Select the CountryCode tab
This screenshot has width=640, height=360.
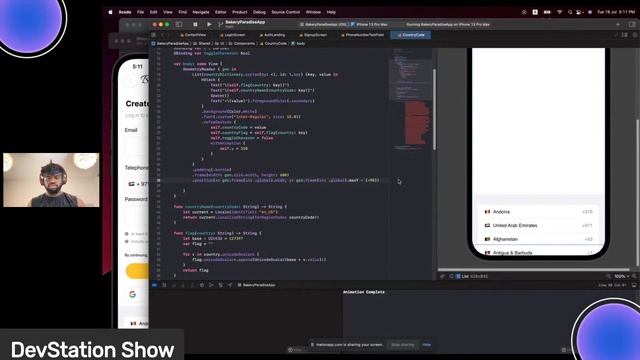[411, 35]
